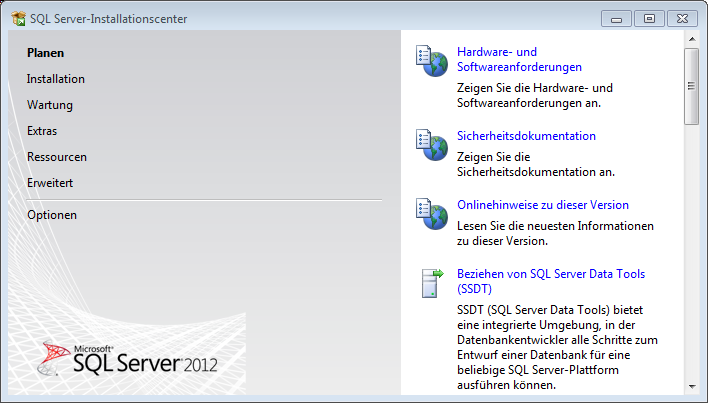Go to the Extras section

[42, 131]
